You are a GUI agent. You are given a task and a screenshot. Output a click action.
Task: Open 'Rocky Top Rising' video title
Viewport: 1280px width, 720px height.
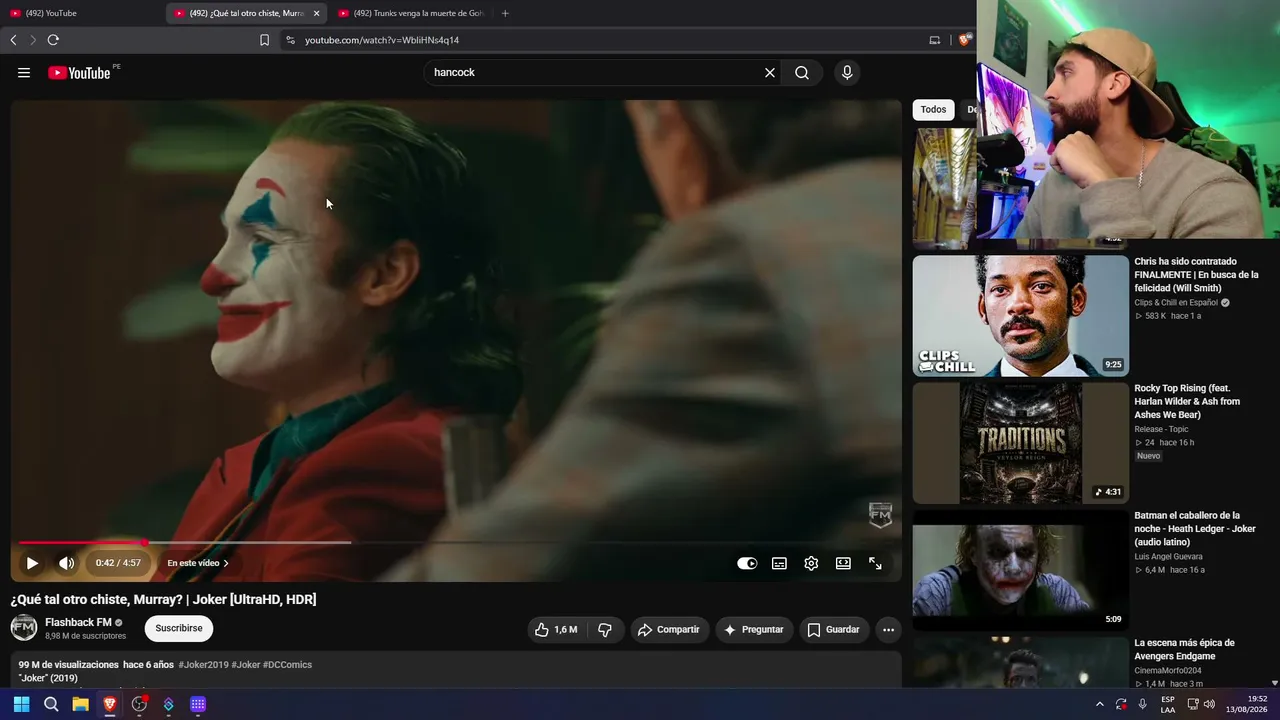click(1187, 402)
